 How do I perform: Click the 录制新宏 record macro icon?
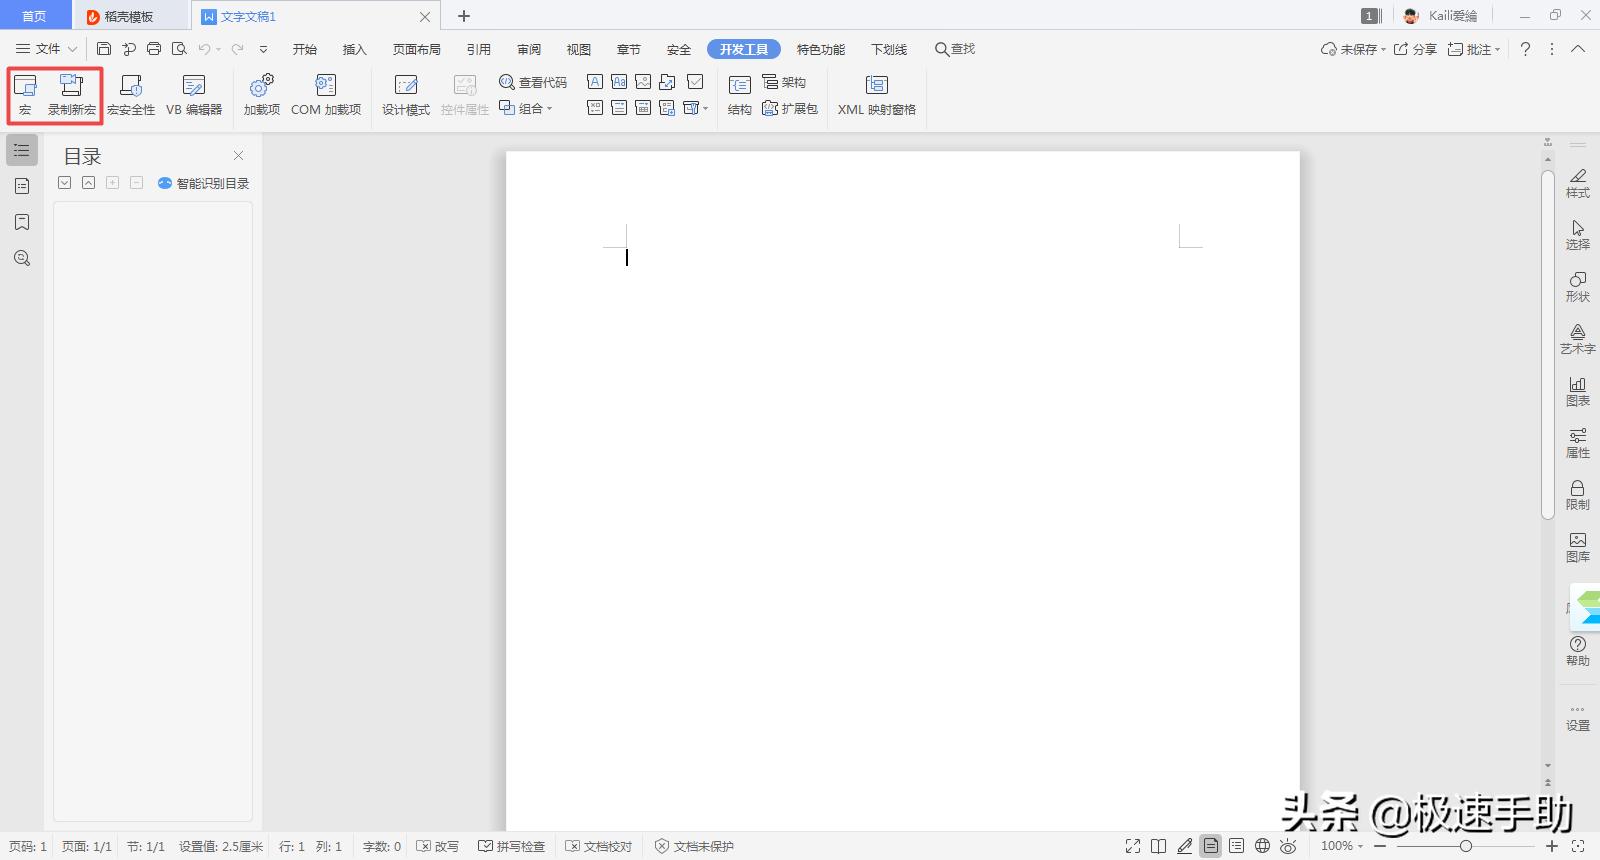(71, 86)
